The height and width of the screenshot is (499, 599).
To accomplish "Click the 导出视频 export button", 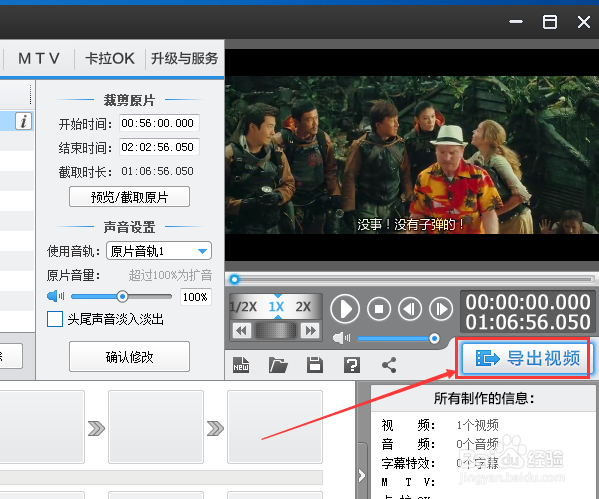I will [x=527, y=358].
